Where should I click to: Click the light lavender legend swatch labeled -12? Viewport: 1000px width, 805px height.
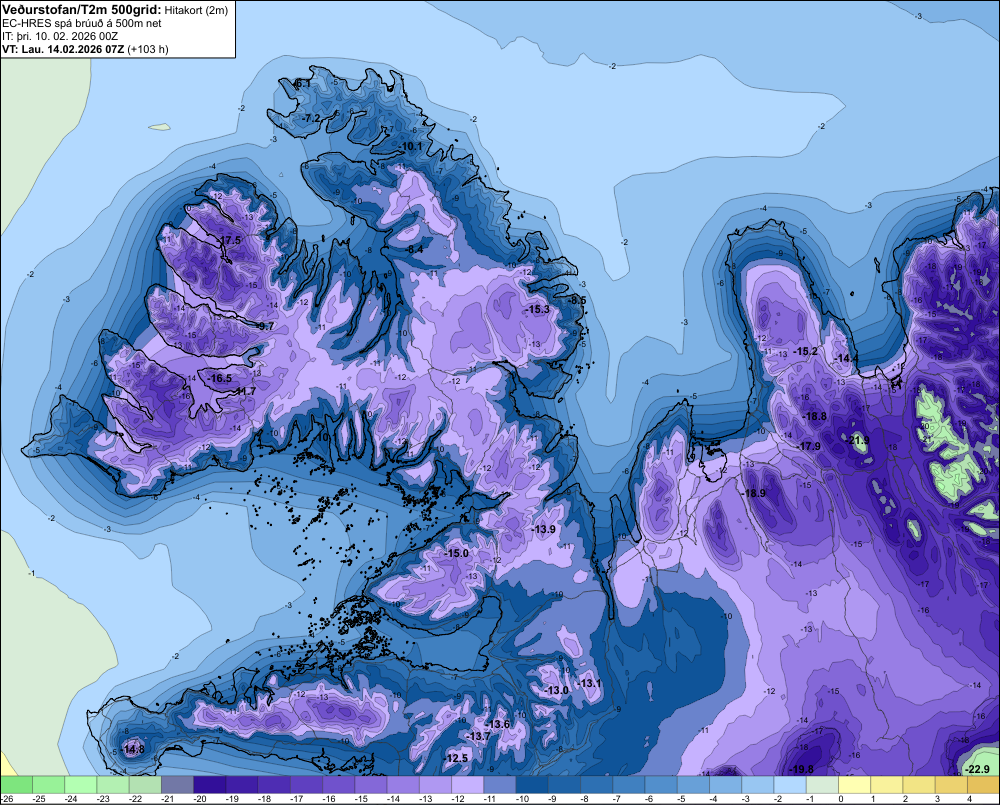pos(467,784)
